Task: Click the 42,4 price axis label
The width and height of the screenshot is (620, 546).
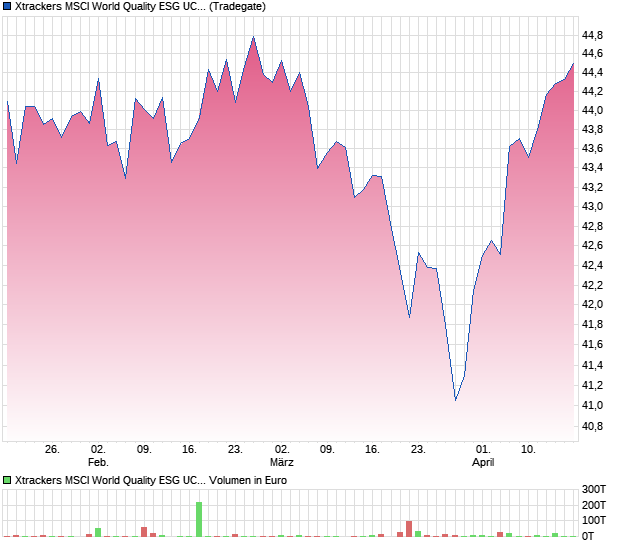Action: tap(592, 265)
